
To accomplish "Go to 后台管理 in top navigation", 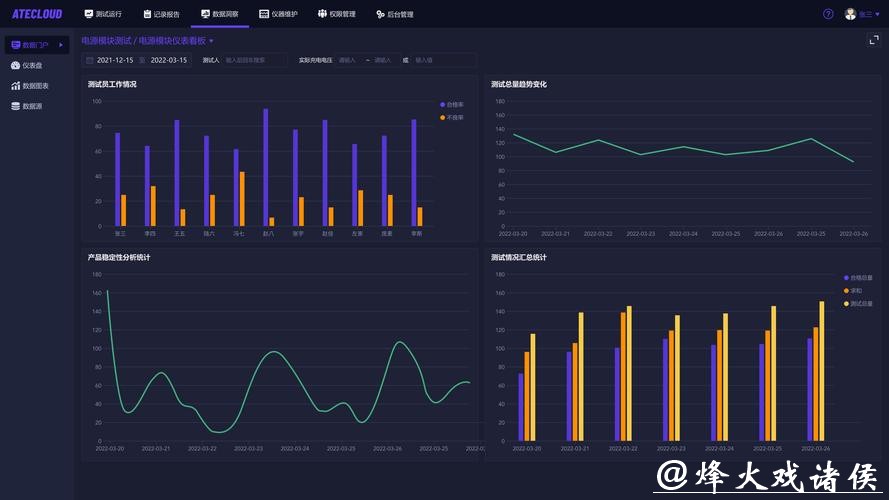I will (x=395, y=14).
